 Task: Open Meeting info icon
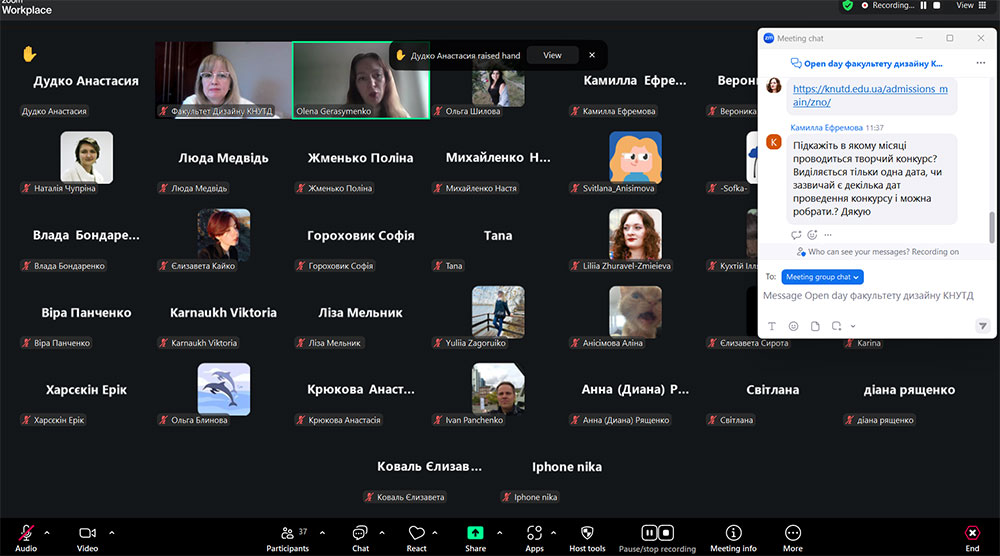[x=733, y=533]
